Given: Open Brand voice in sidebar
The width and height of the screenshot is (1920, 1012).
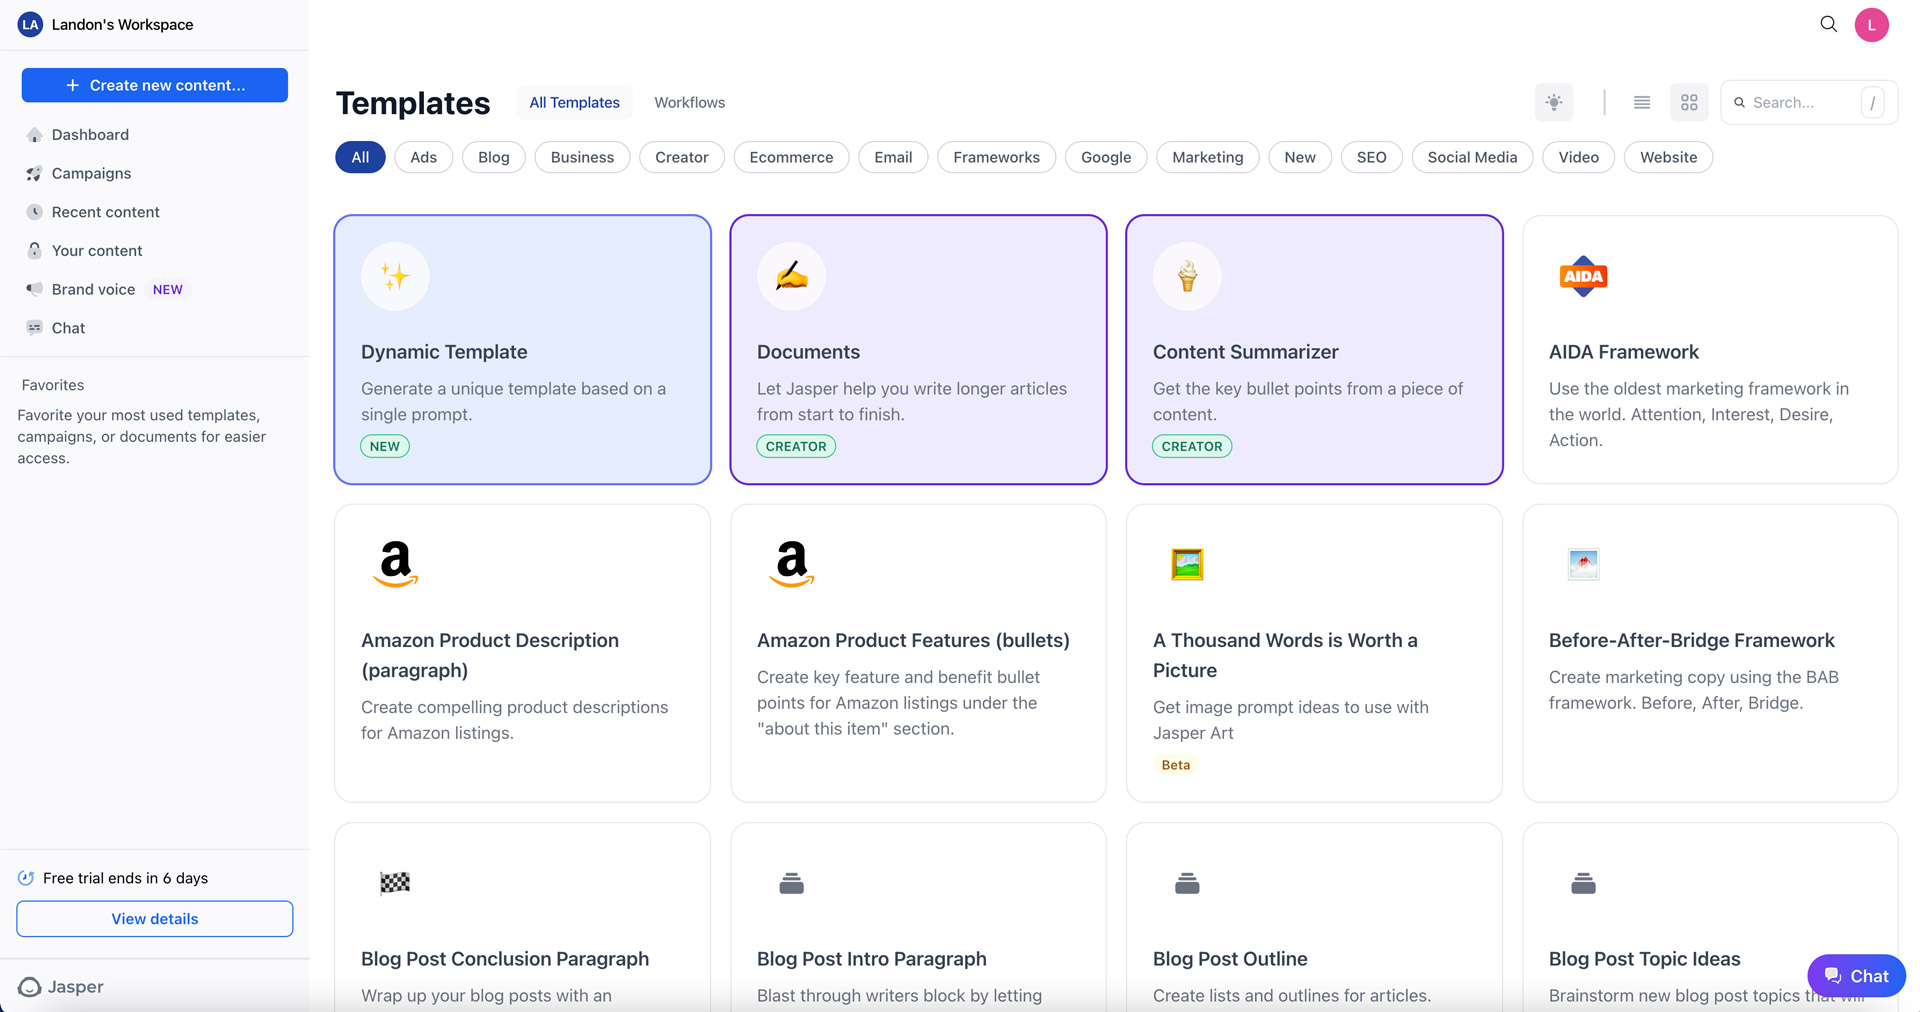Looking at the screenshot, I should 93,289.
